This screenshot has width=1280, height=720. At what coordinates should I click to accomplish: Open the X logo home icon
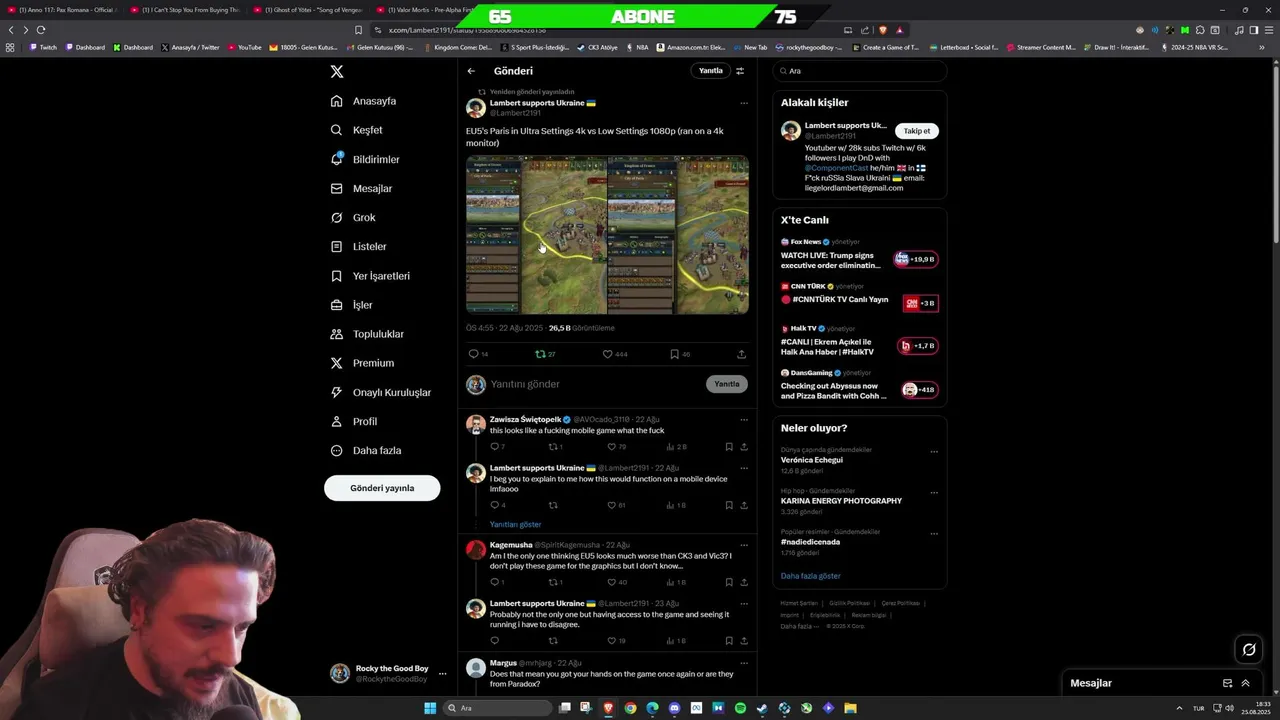coord(337,72)
